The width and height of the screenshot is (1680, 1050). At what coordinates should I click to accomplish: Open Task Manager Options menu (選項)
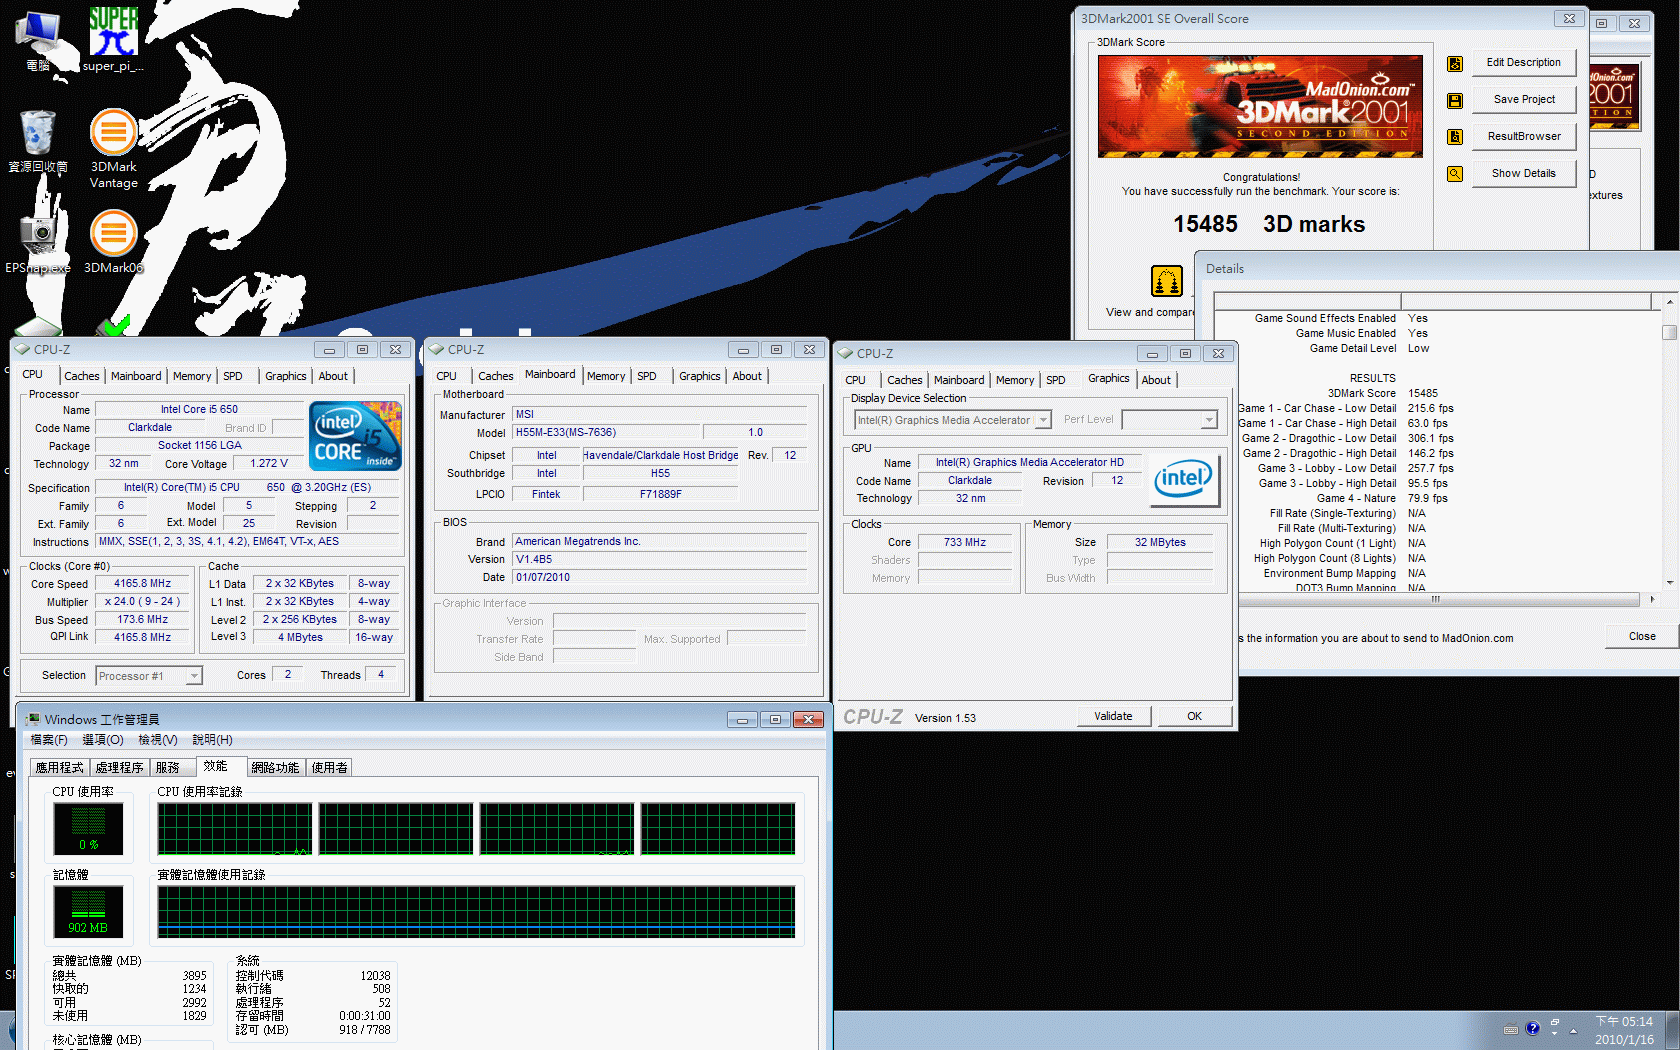click(x=102, y=740)
